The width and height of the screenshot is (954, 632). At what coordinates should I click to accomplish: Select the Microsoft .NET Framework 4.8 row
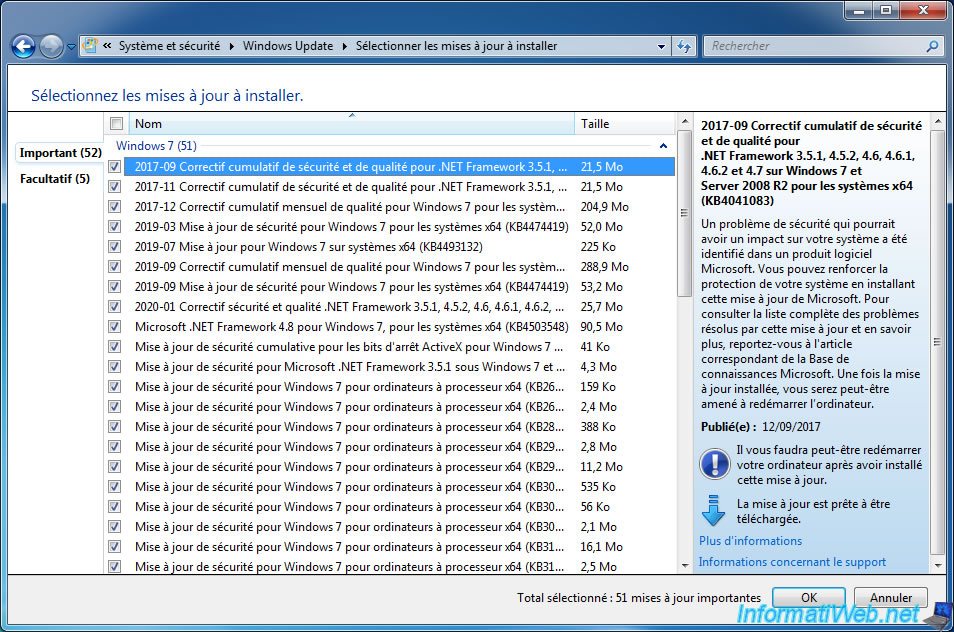tap(399, 327)
